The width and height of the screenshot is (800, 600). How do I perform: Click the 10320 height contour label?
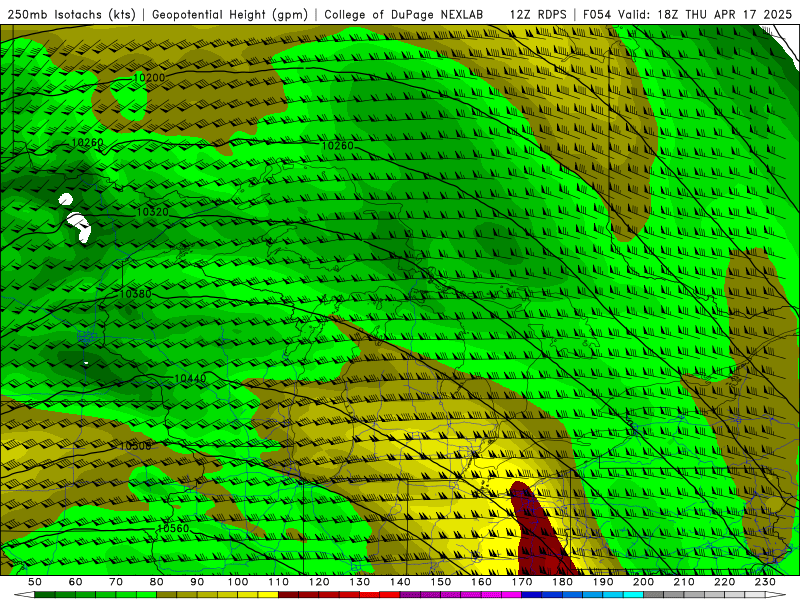pos(153,212)
